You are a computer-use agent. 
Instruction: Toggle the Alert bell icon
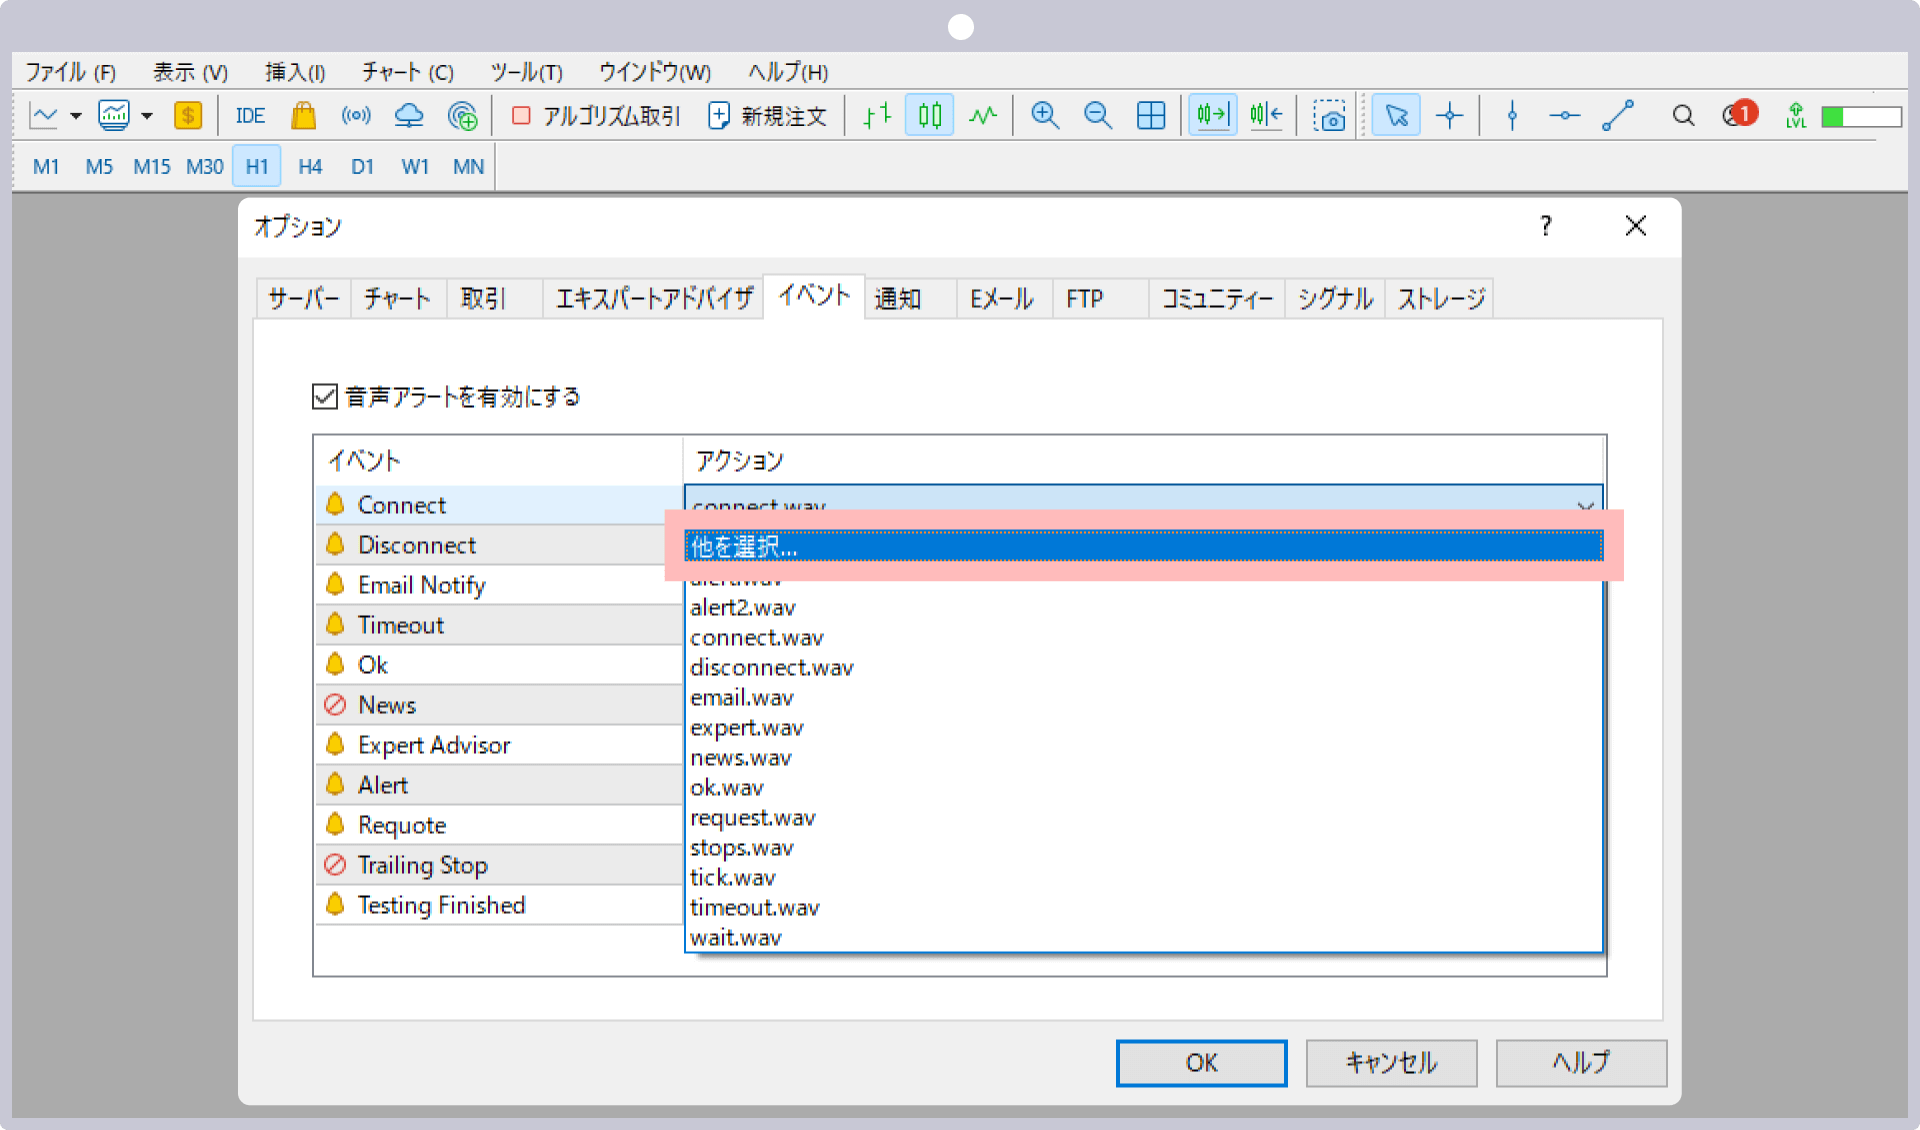335,785
